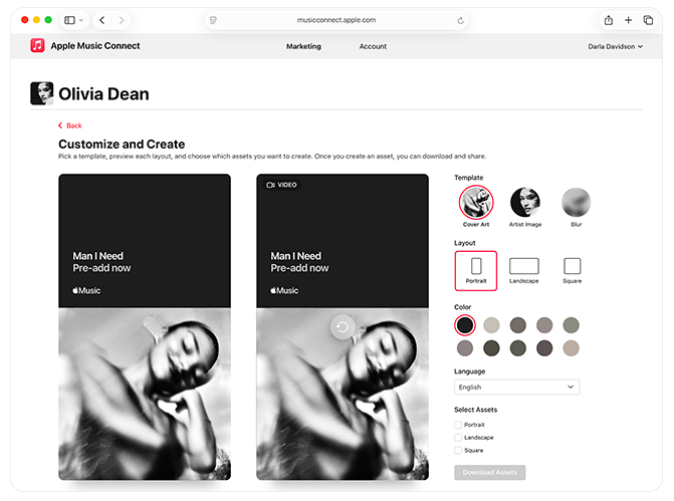Tick the Square asset checkbox
This screenshot has width=674, height=501.
pyautogui.click(x=458, y=450)
